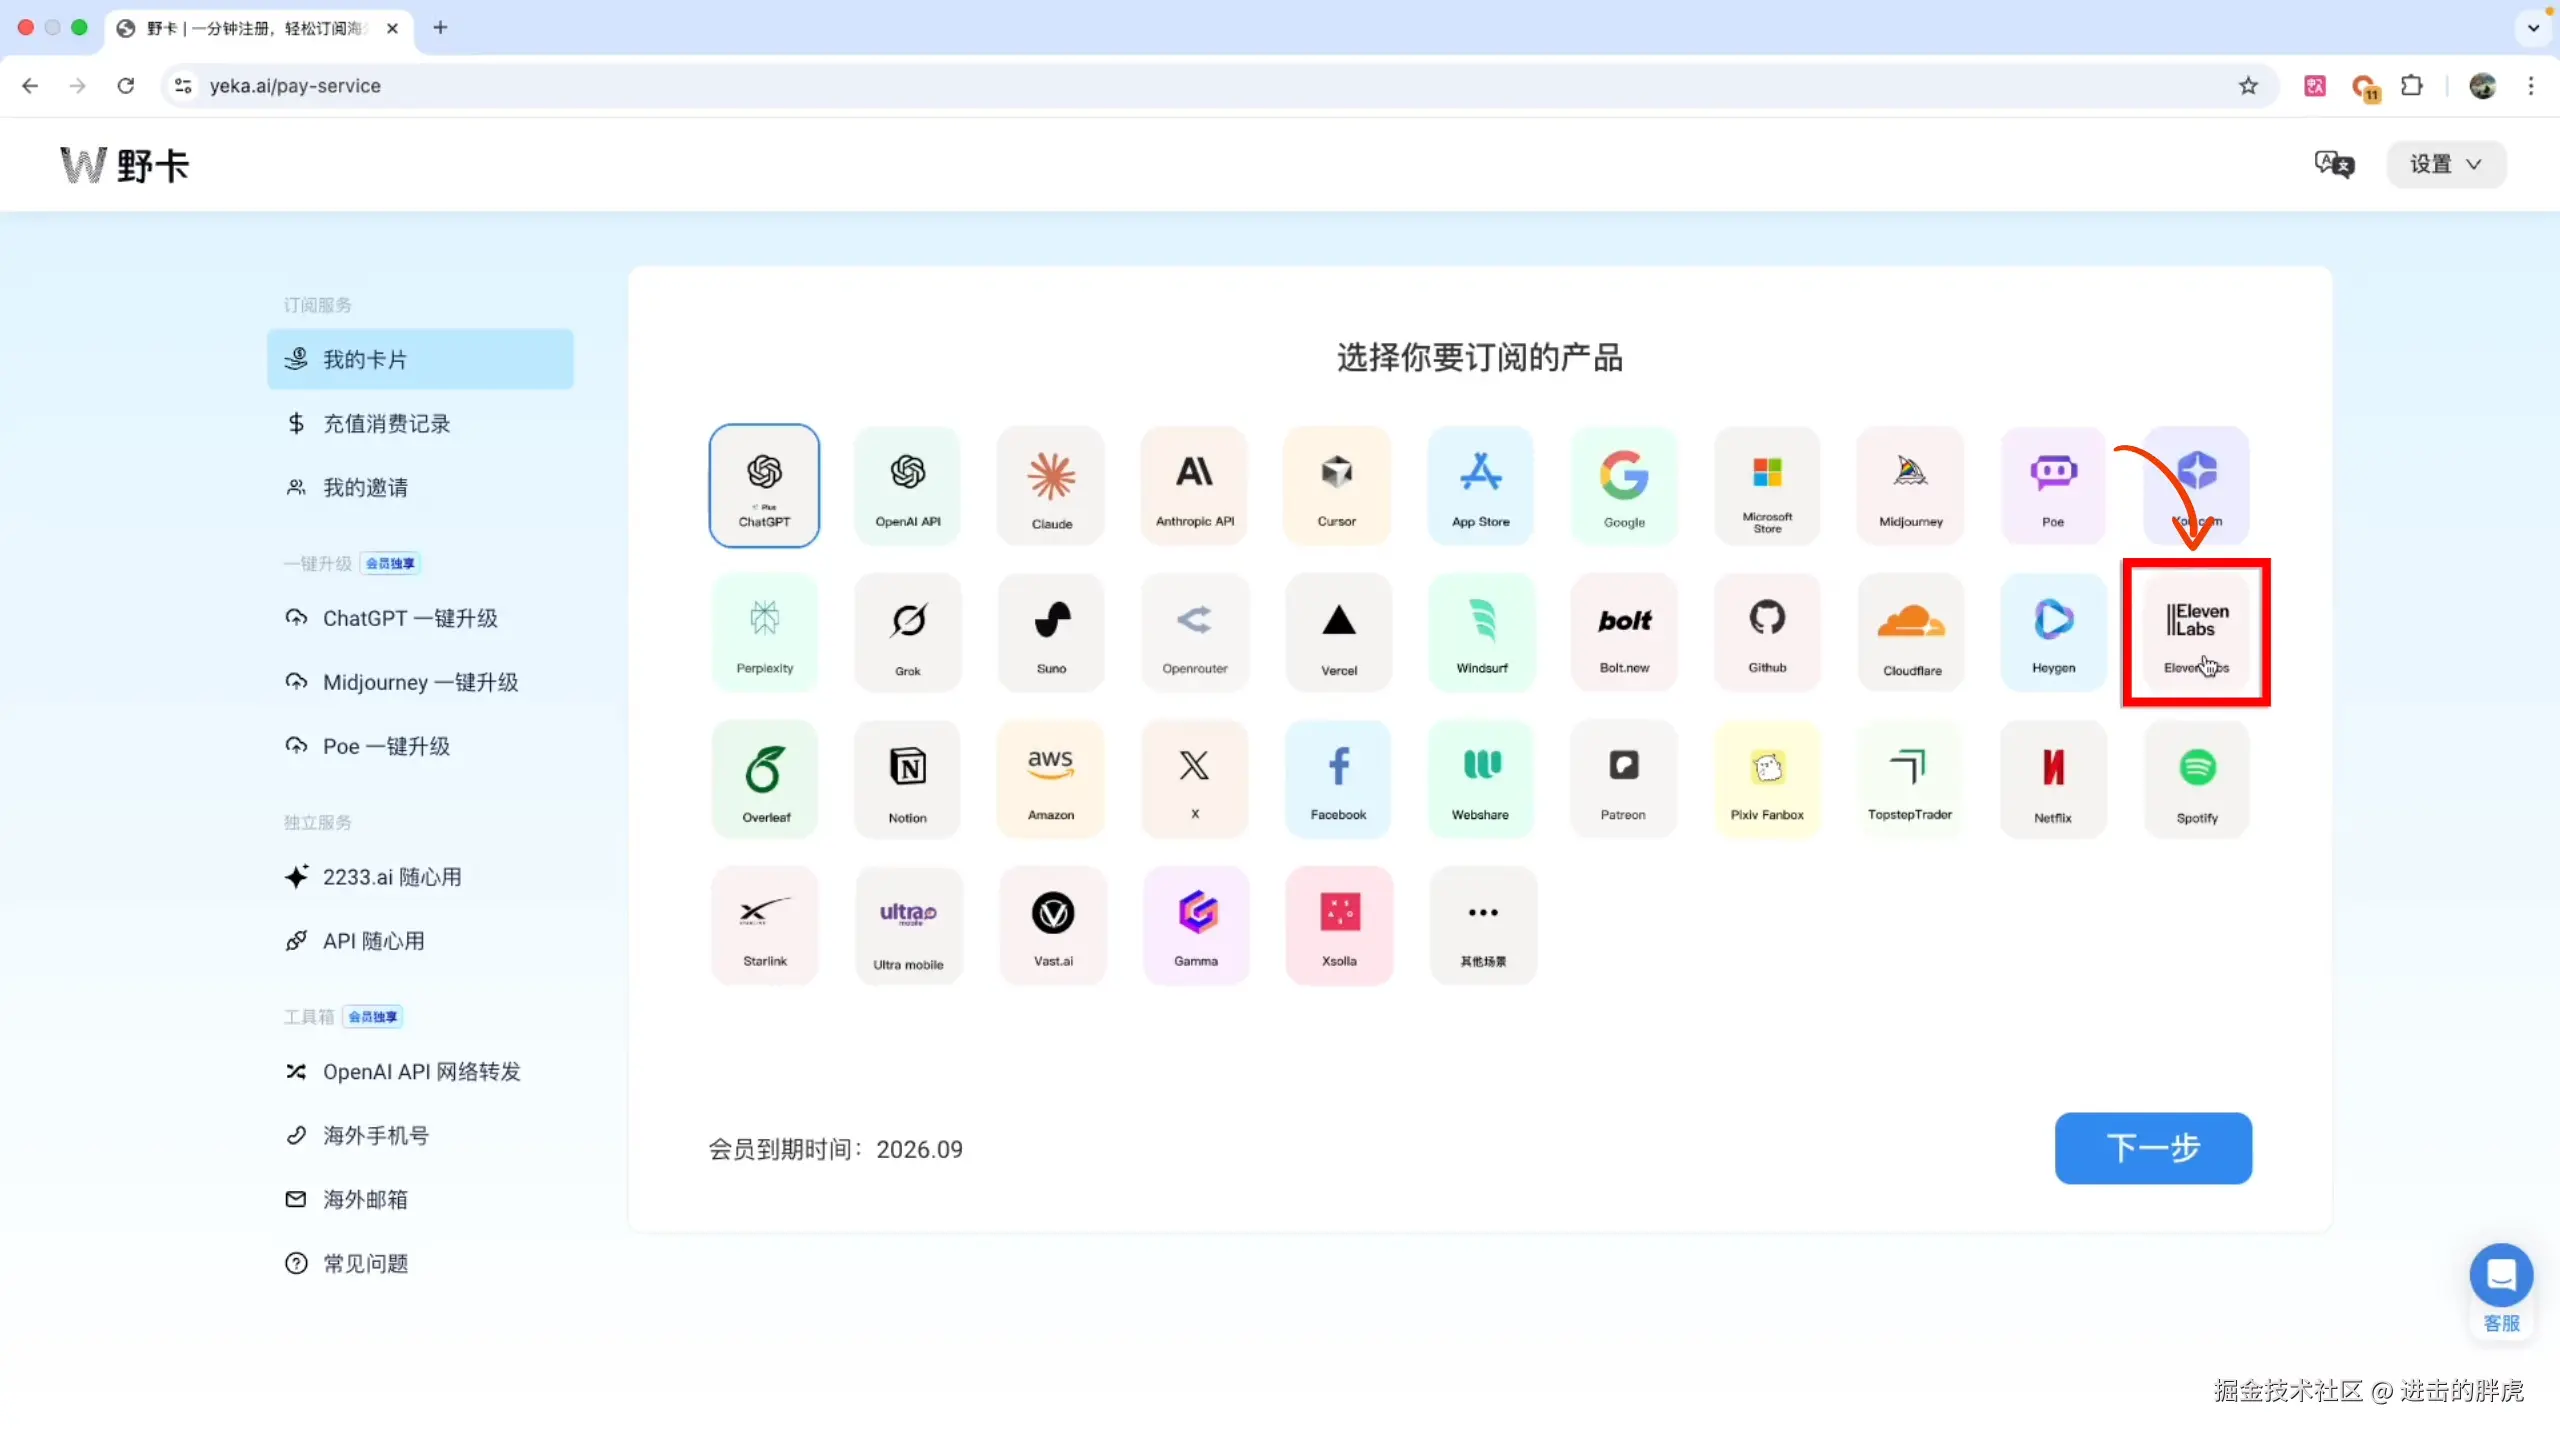Expand the 设置 settings dropdown
This screenshot has height=1440, width=2560.
pos(2445,164)
